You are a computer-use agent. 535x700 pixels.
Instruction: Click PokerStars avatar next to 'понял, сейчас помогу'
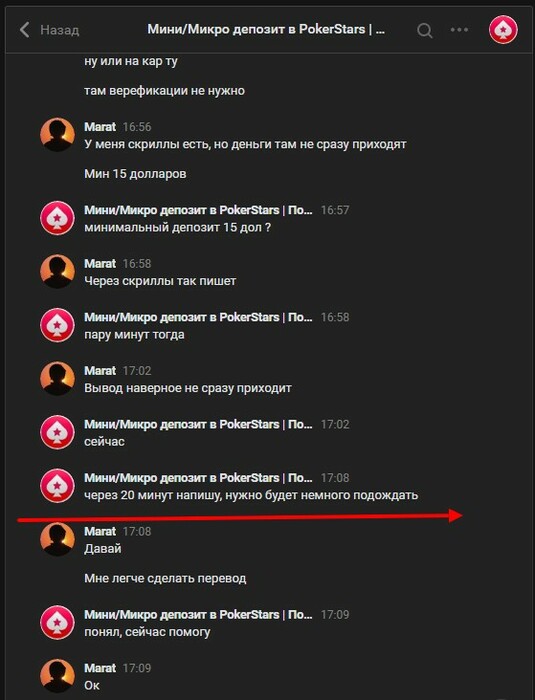click(x=57, y=622)
